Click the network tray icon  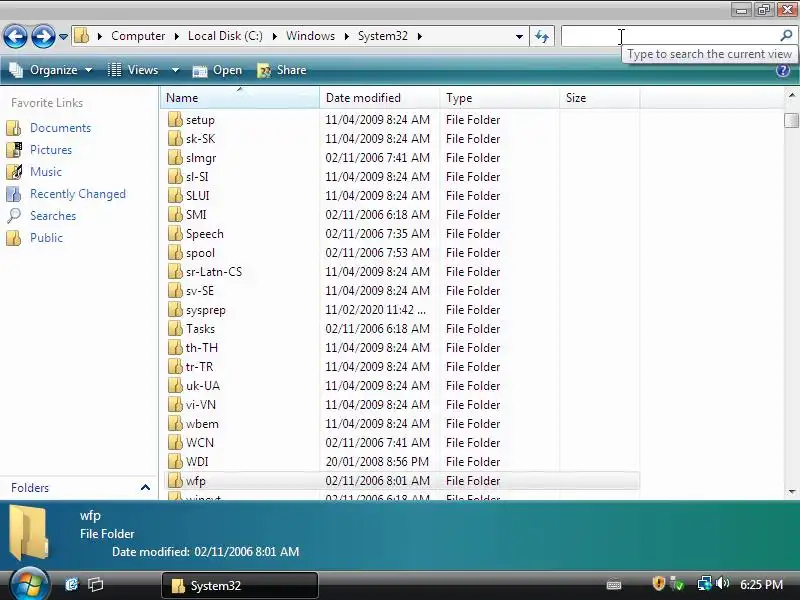[704, 583]
